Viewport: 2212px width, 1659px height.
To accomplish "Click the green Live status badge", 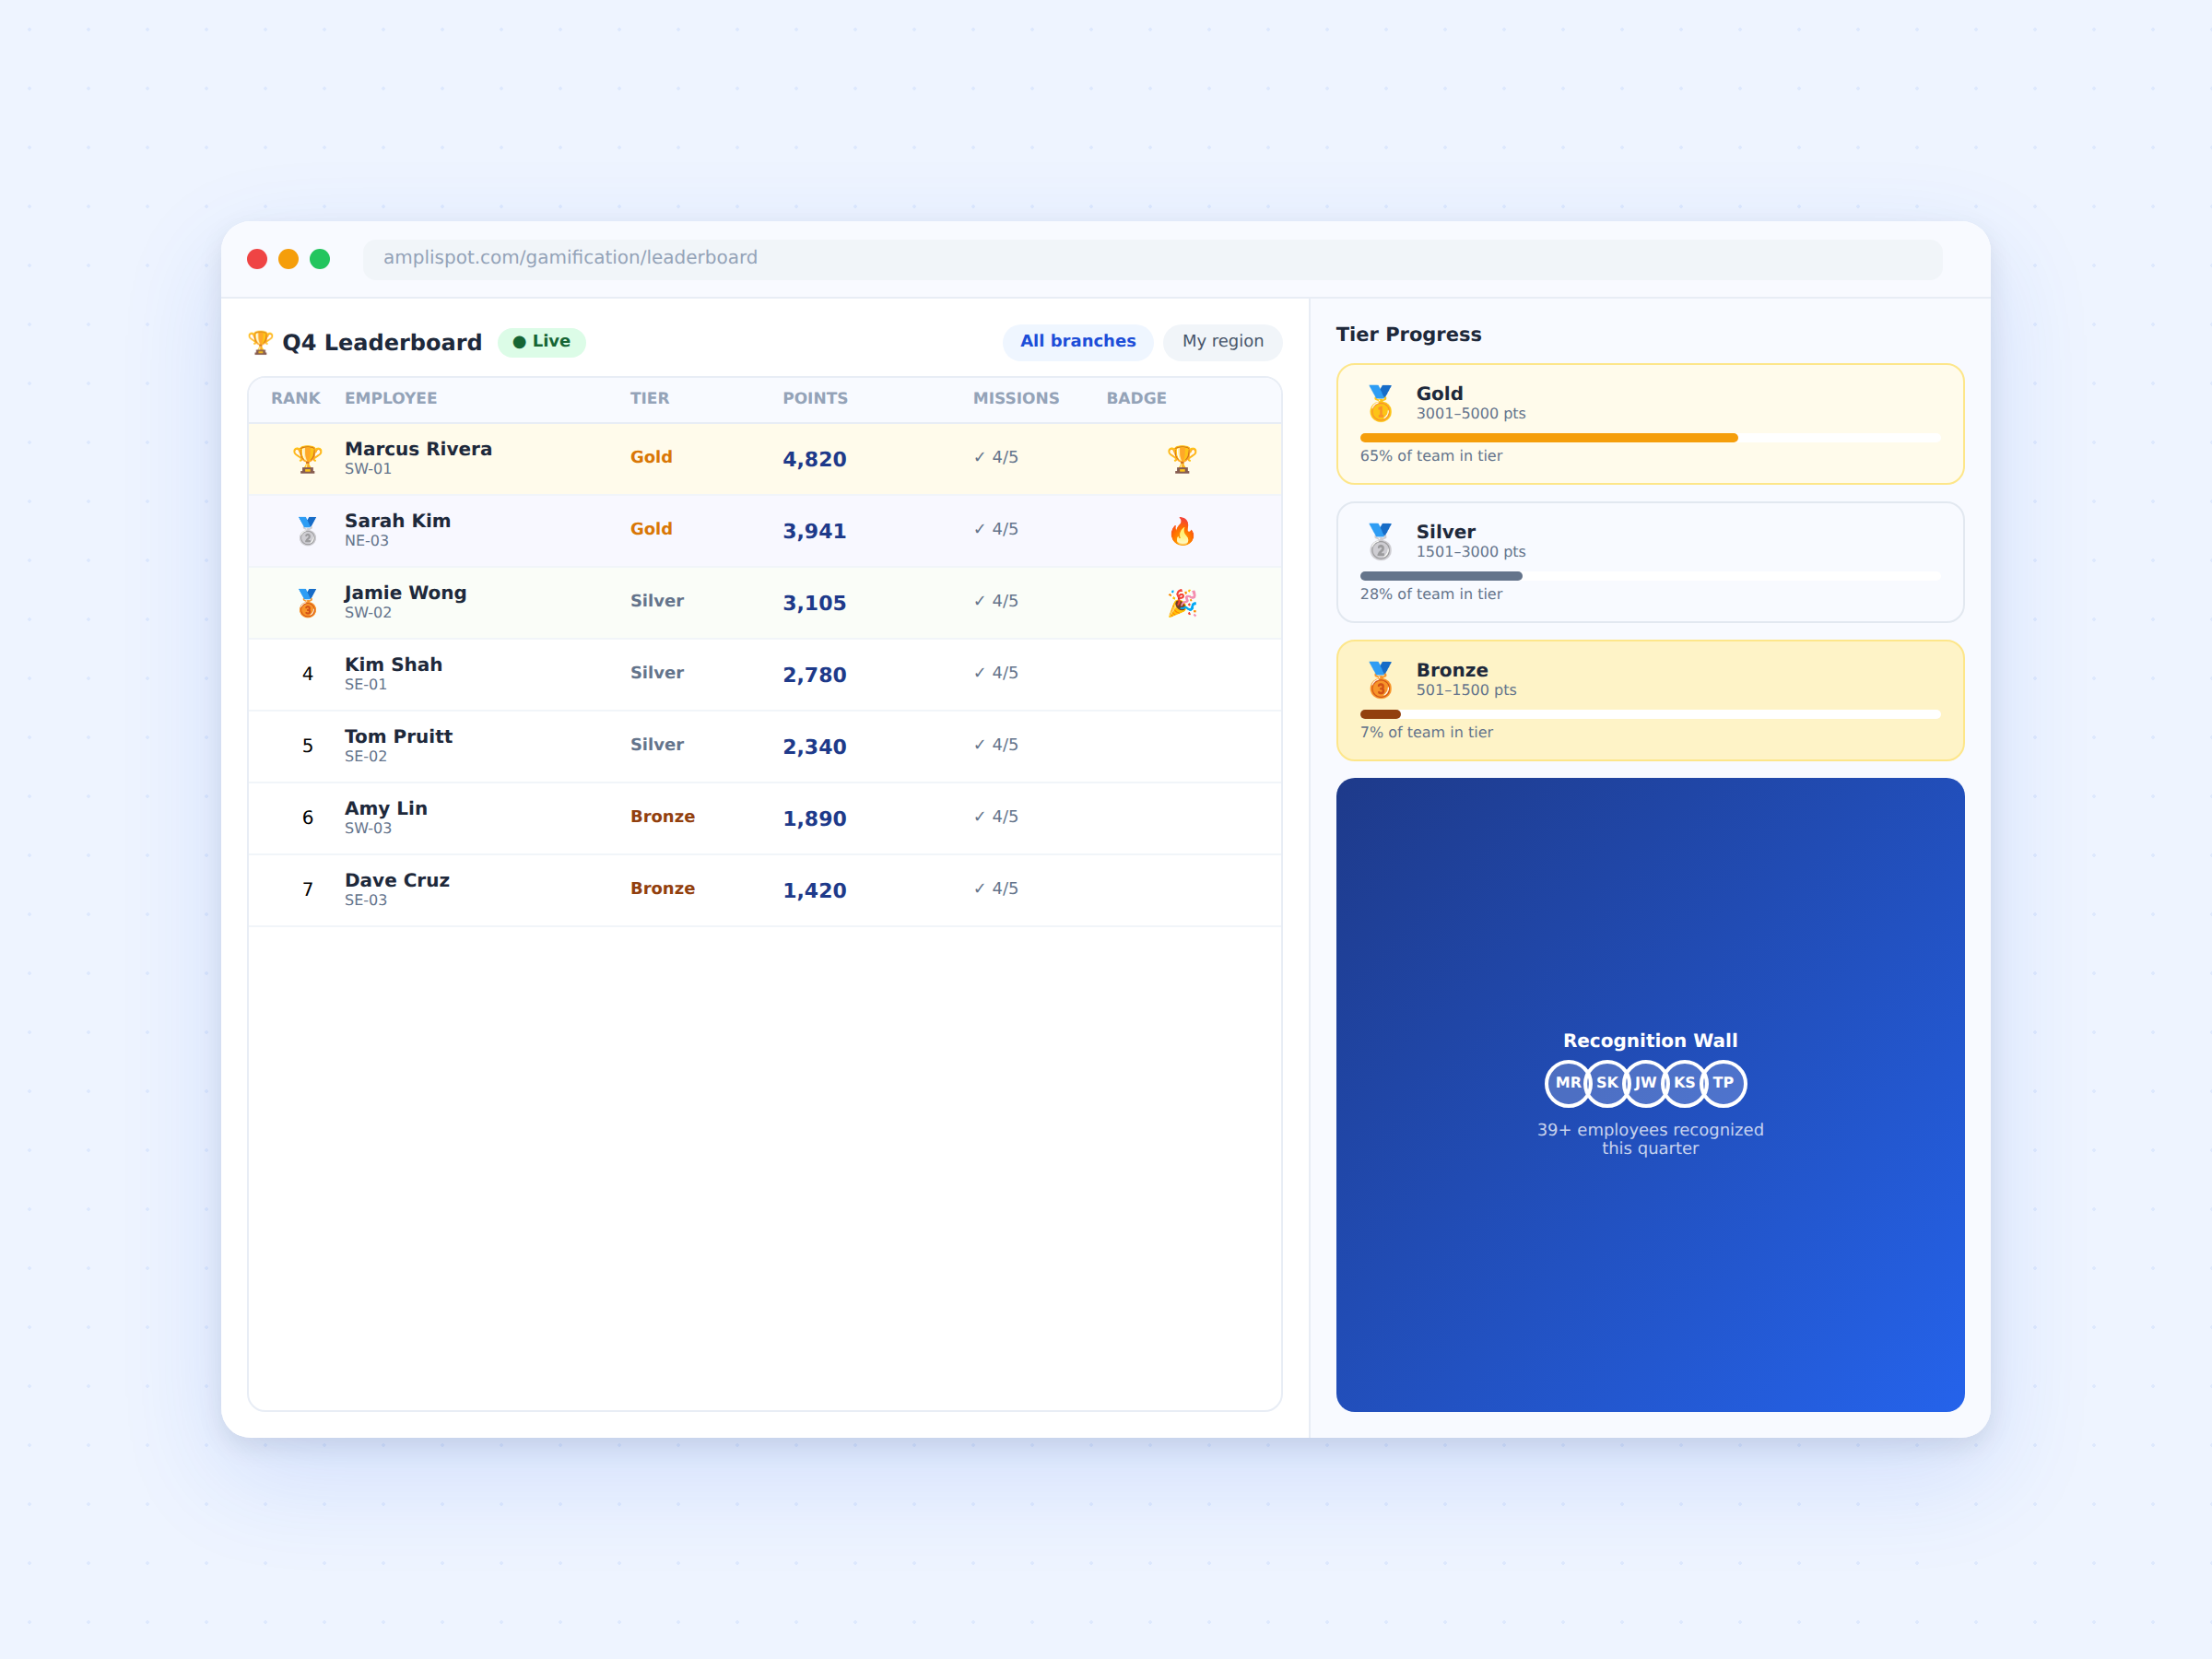I will 542,342.
